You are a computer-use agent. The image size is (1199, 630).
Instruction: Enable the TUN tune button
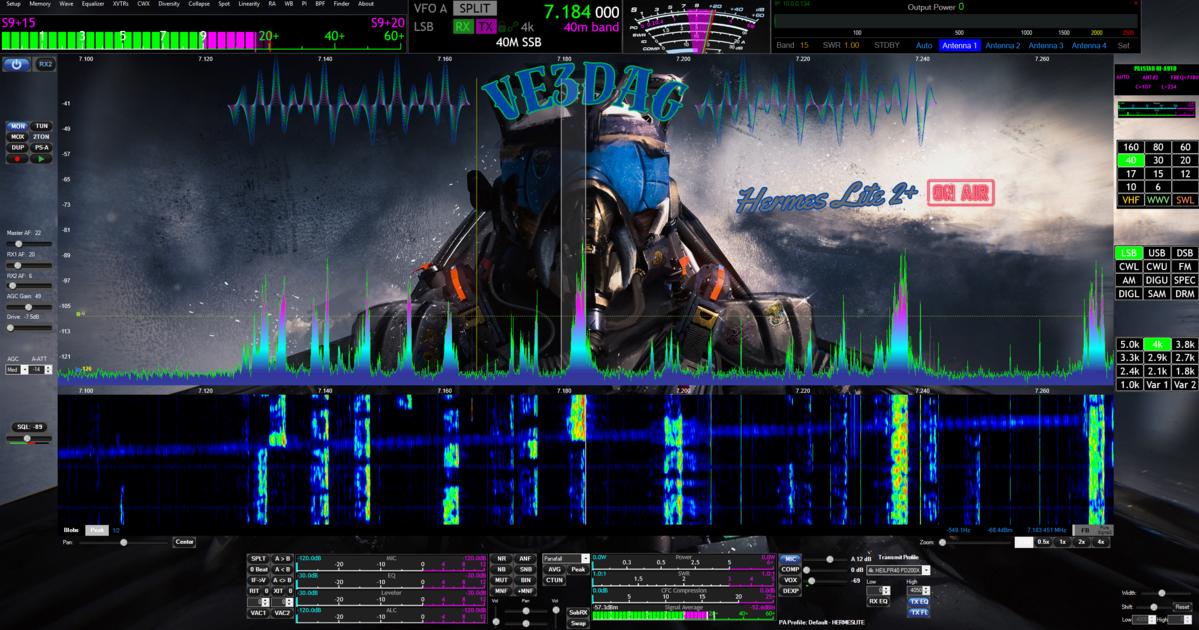(x=41, y=126)
